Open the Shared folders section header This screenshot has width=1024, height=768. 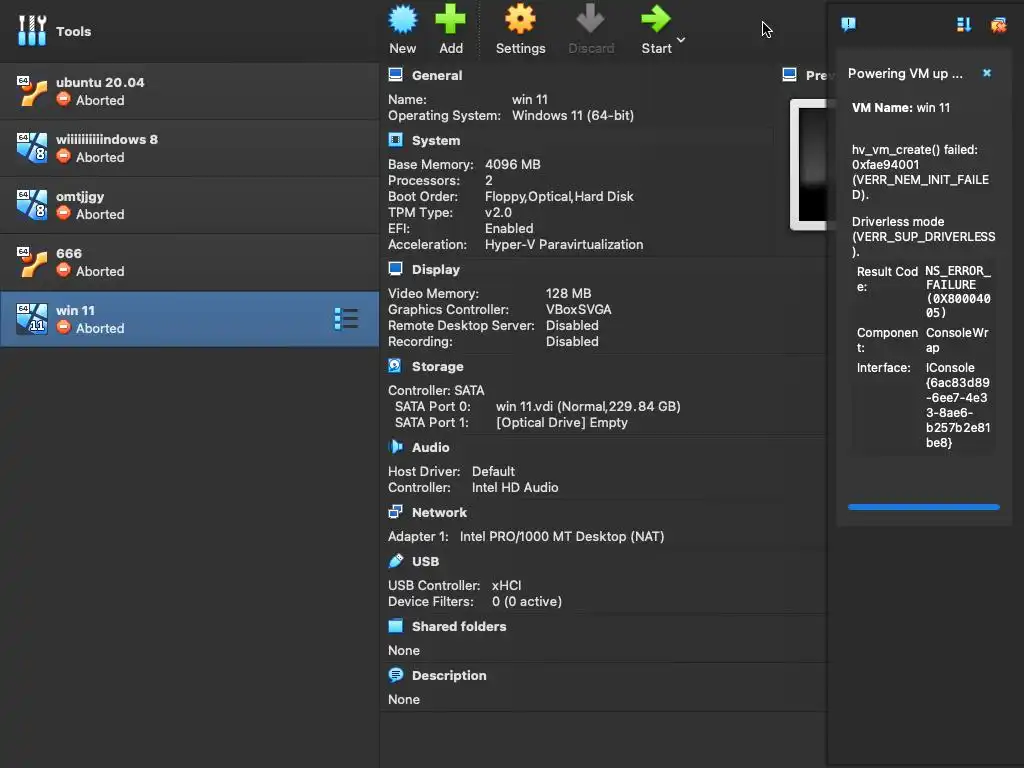[x=459, y=626]
